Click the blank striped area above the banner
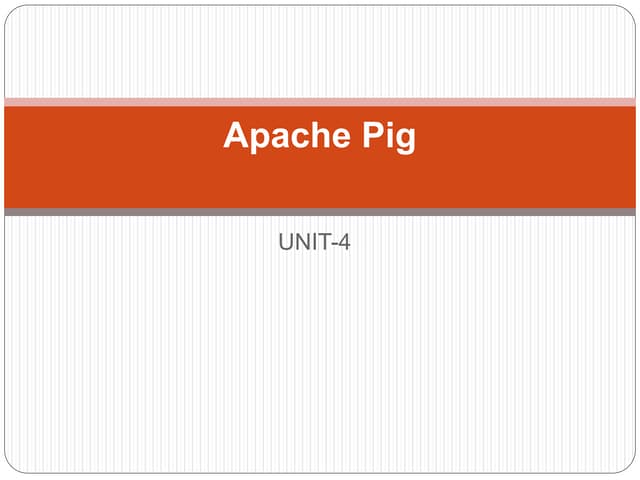This screenshot has height=480, width=640. [320, 52]
